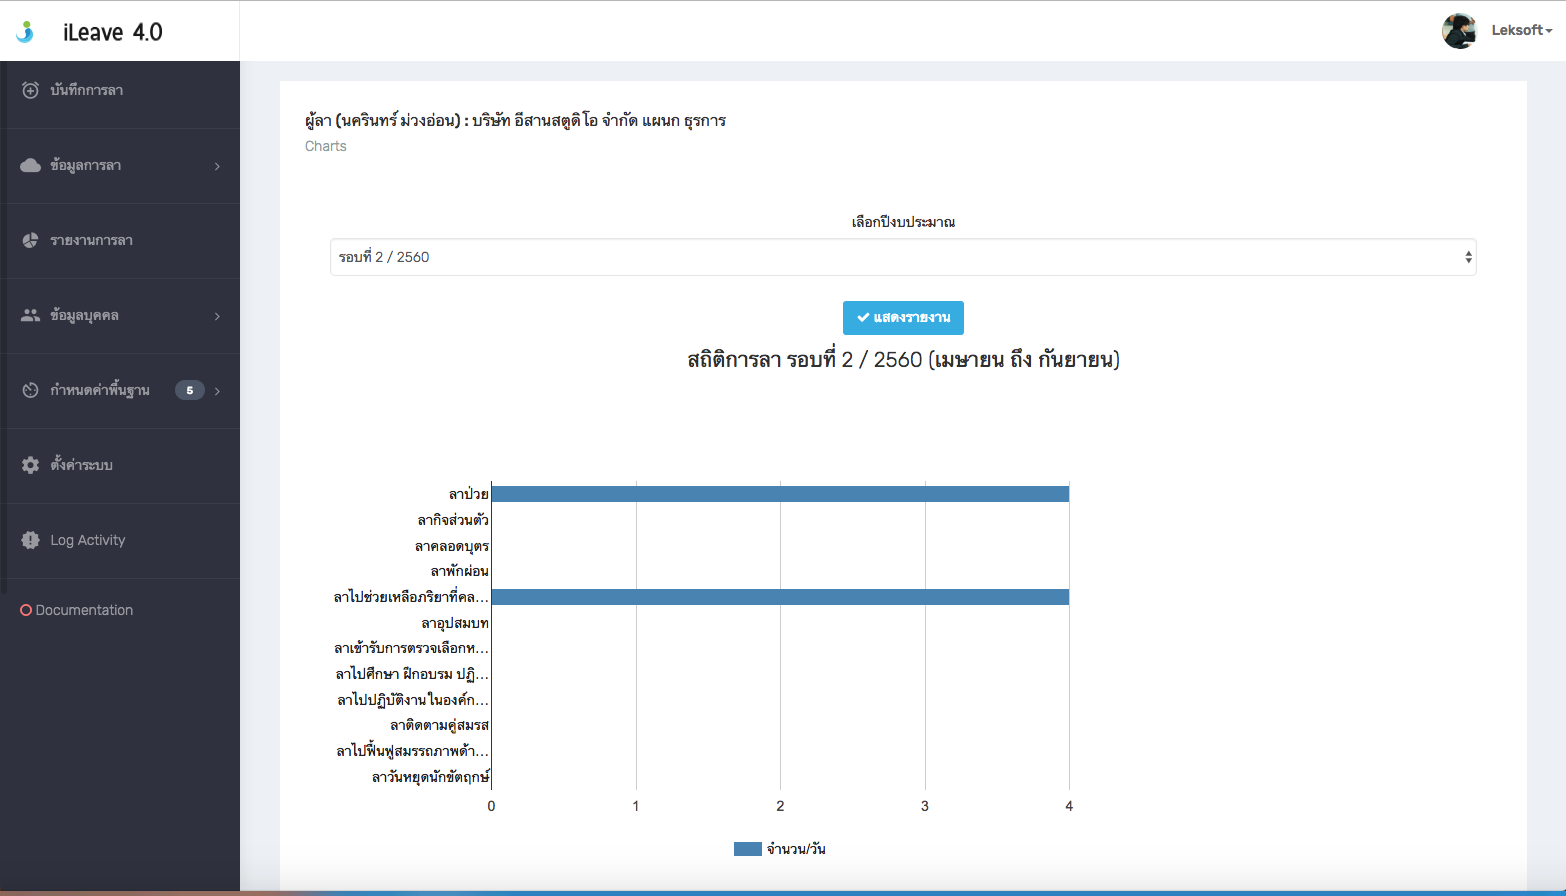1566x896 pixels.
Task: Open the fiscal year select dropdown
Action: point(902,257)
